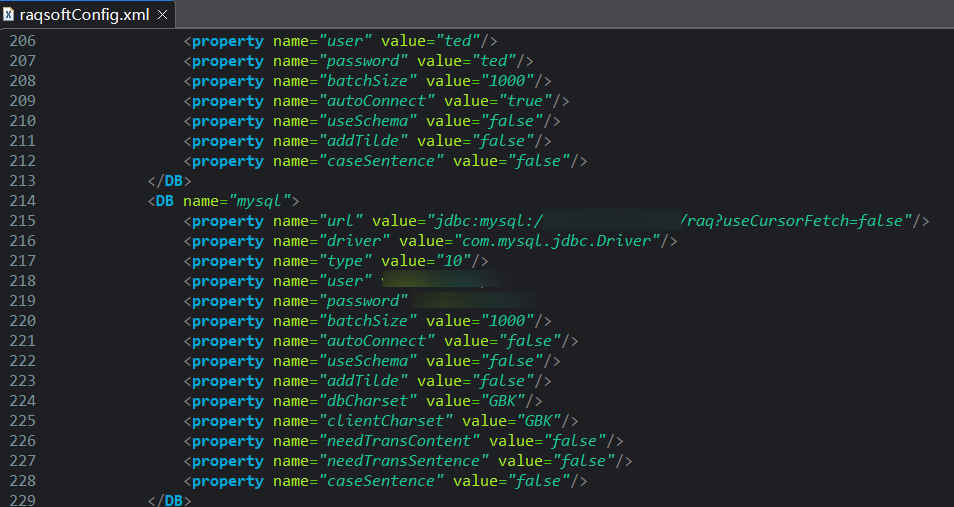The height and width of the screenshot is (507, 954).
Task: Click "GBK" value on the dbCharset line
Action: coord(503,401)
